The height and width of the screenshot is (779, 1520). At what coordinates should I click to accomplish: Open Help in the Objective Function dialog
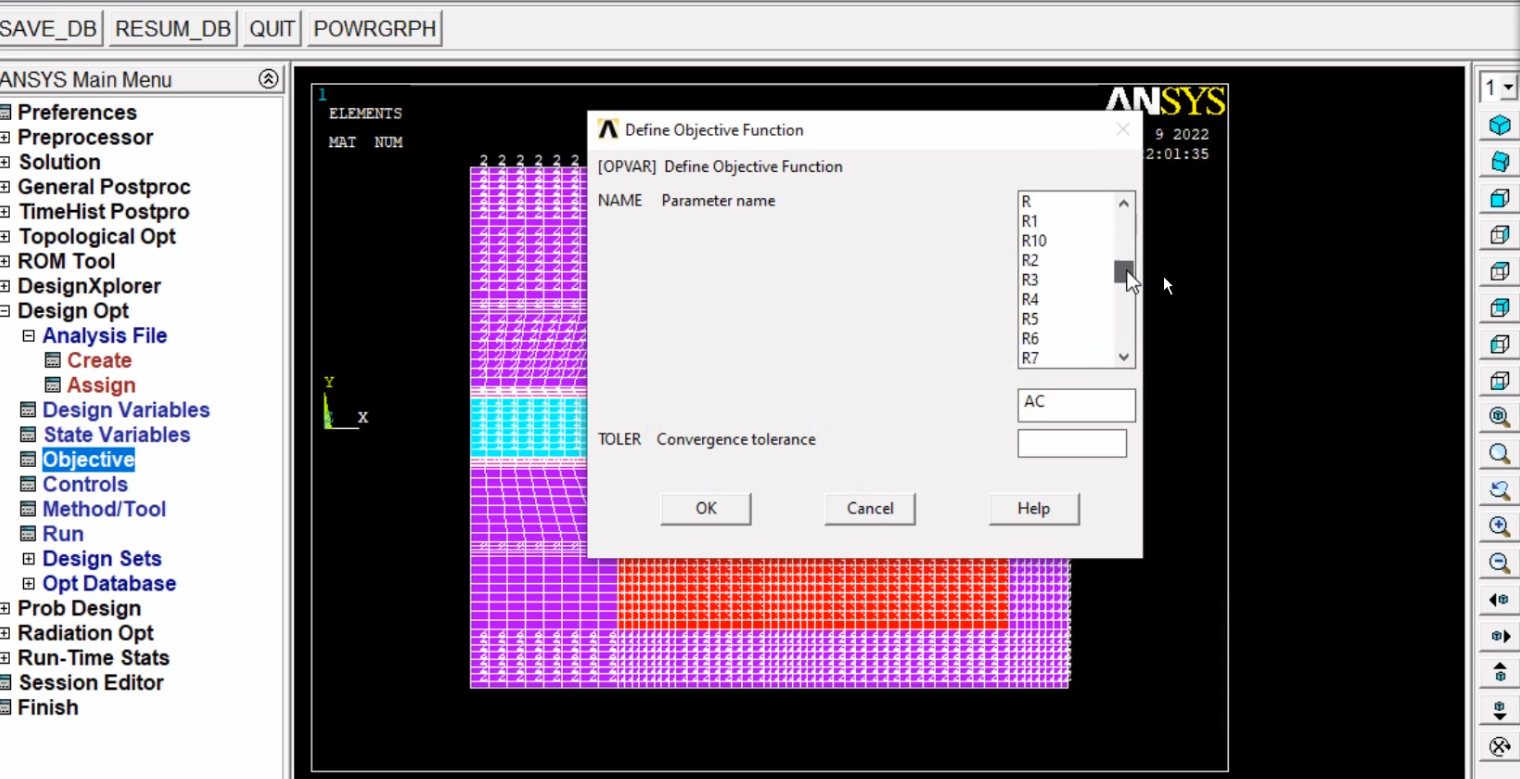tap(1034, 508)
